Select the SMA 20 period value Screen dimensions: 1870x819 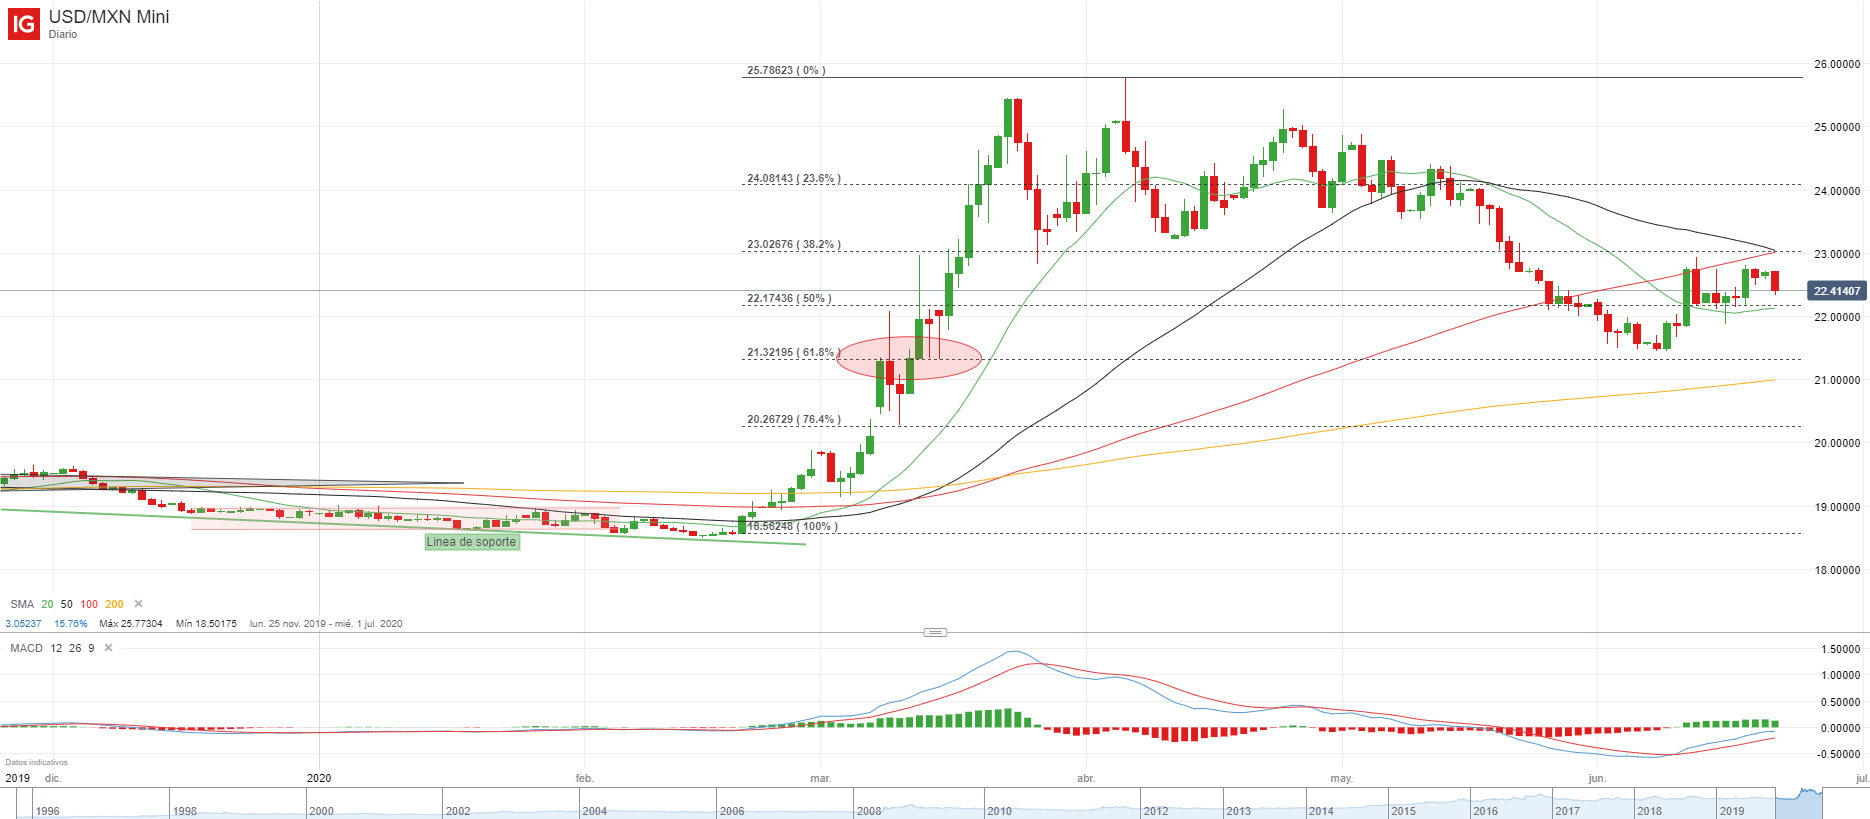(47, 604)
